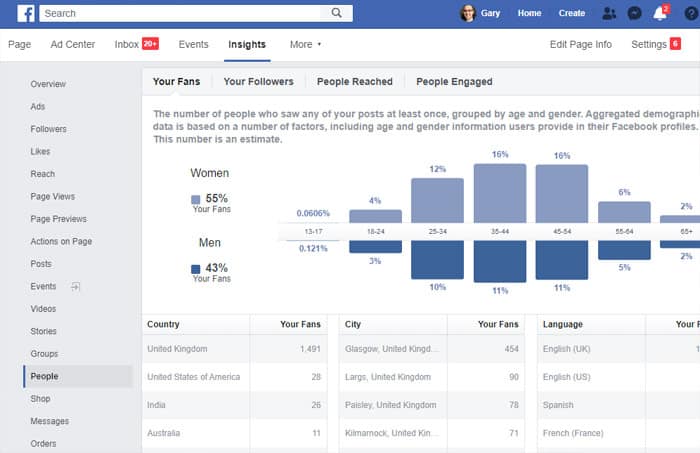Click Gary's profile name

click(x=490, y=13)
